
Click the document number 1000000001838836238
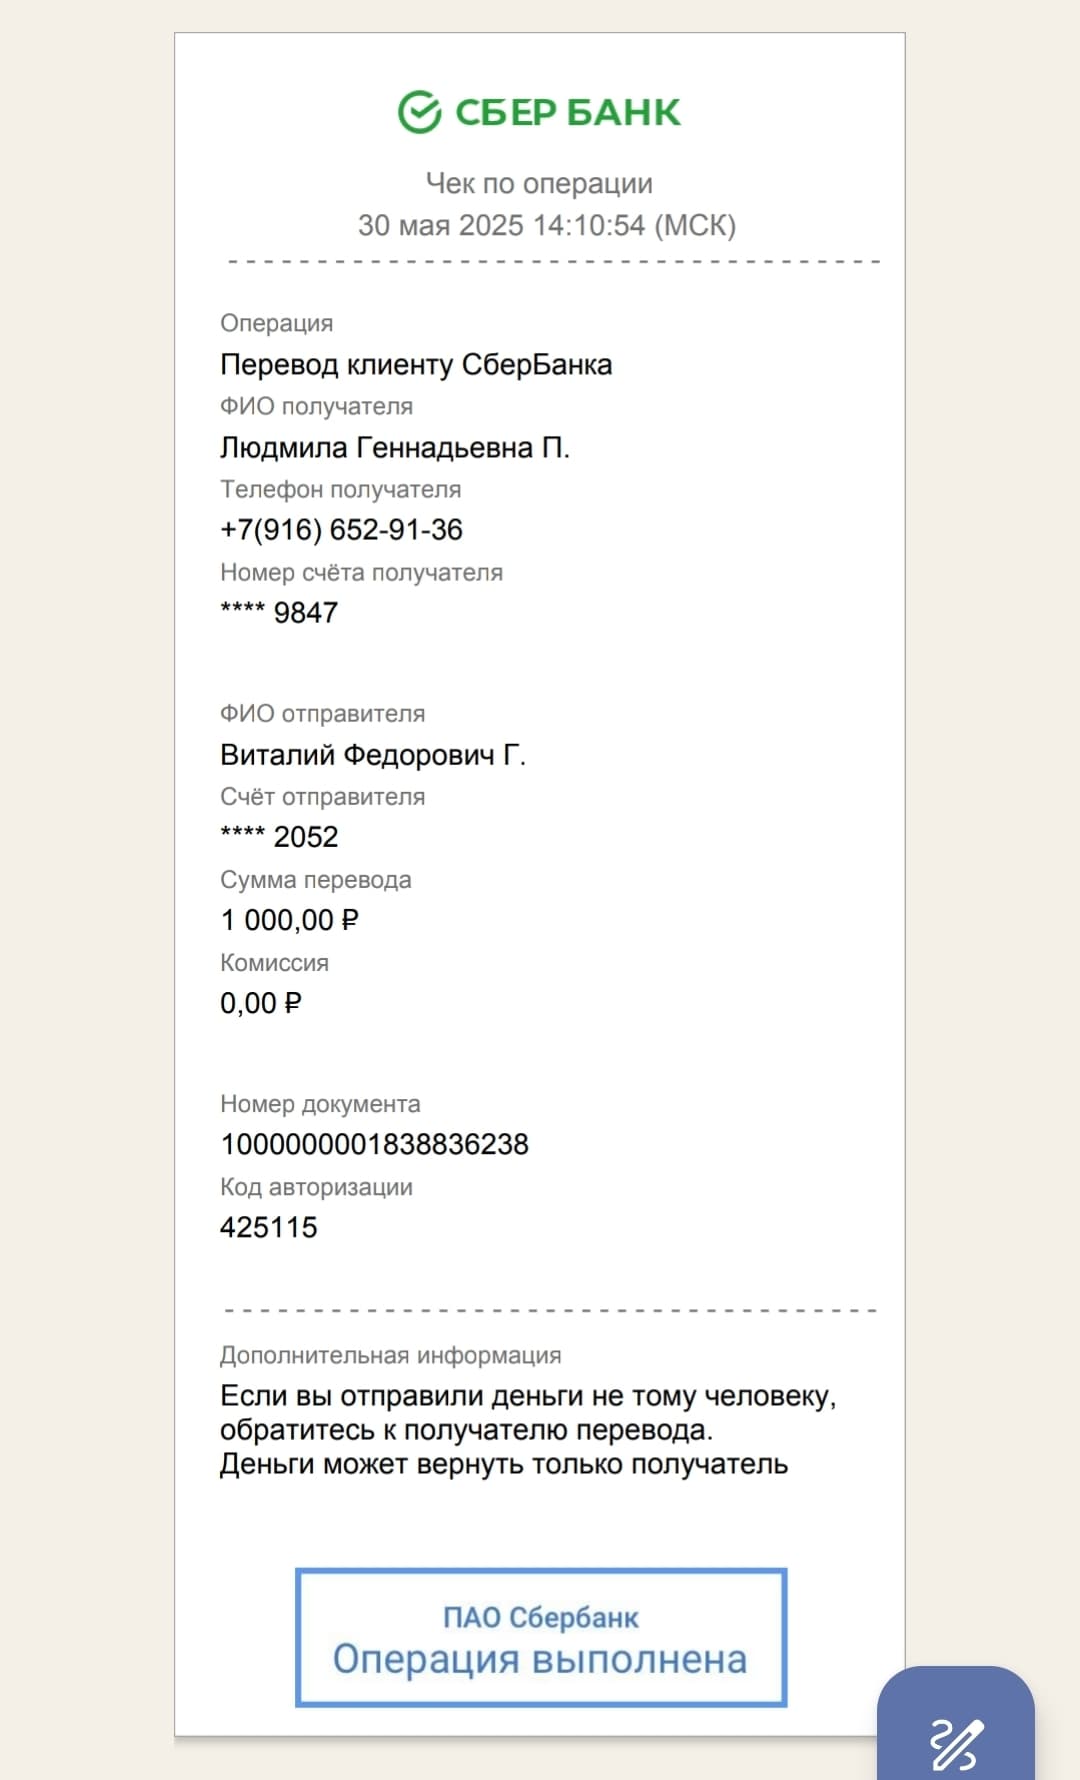pyautogui.click(x=374, y=1144)
